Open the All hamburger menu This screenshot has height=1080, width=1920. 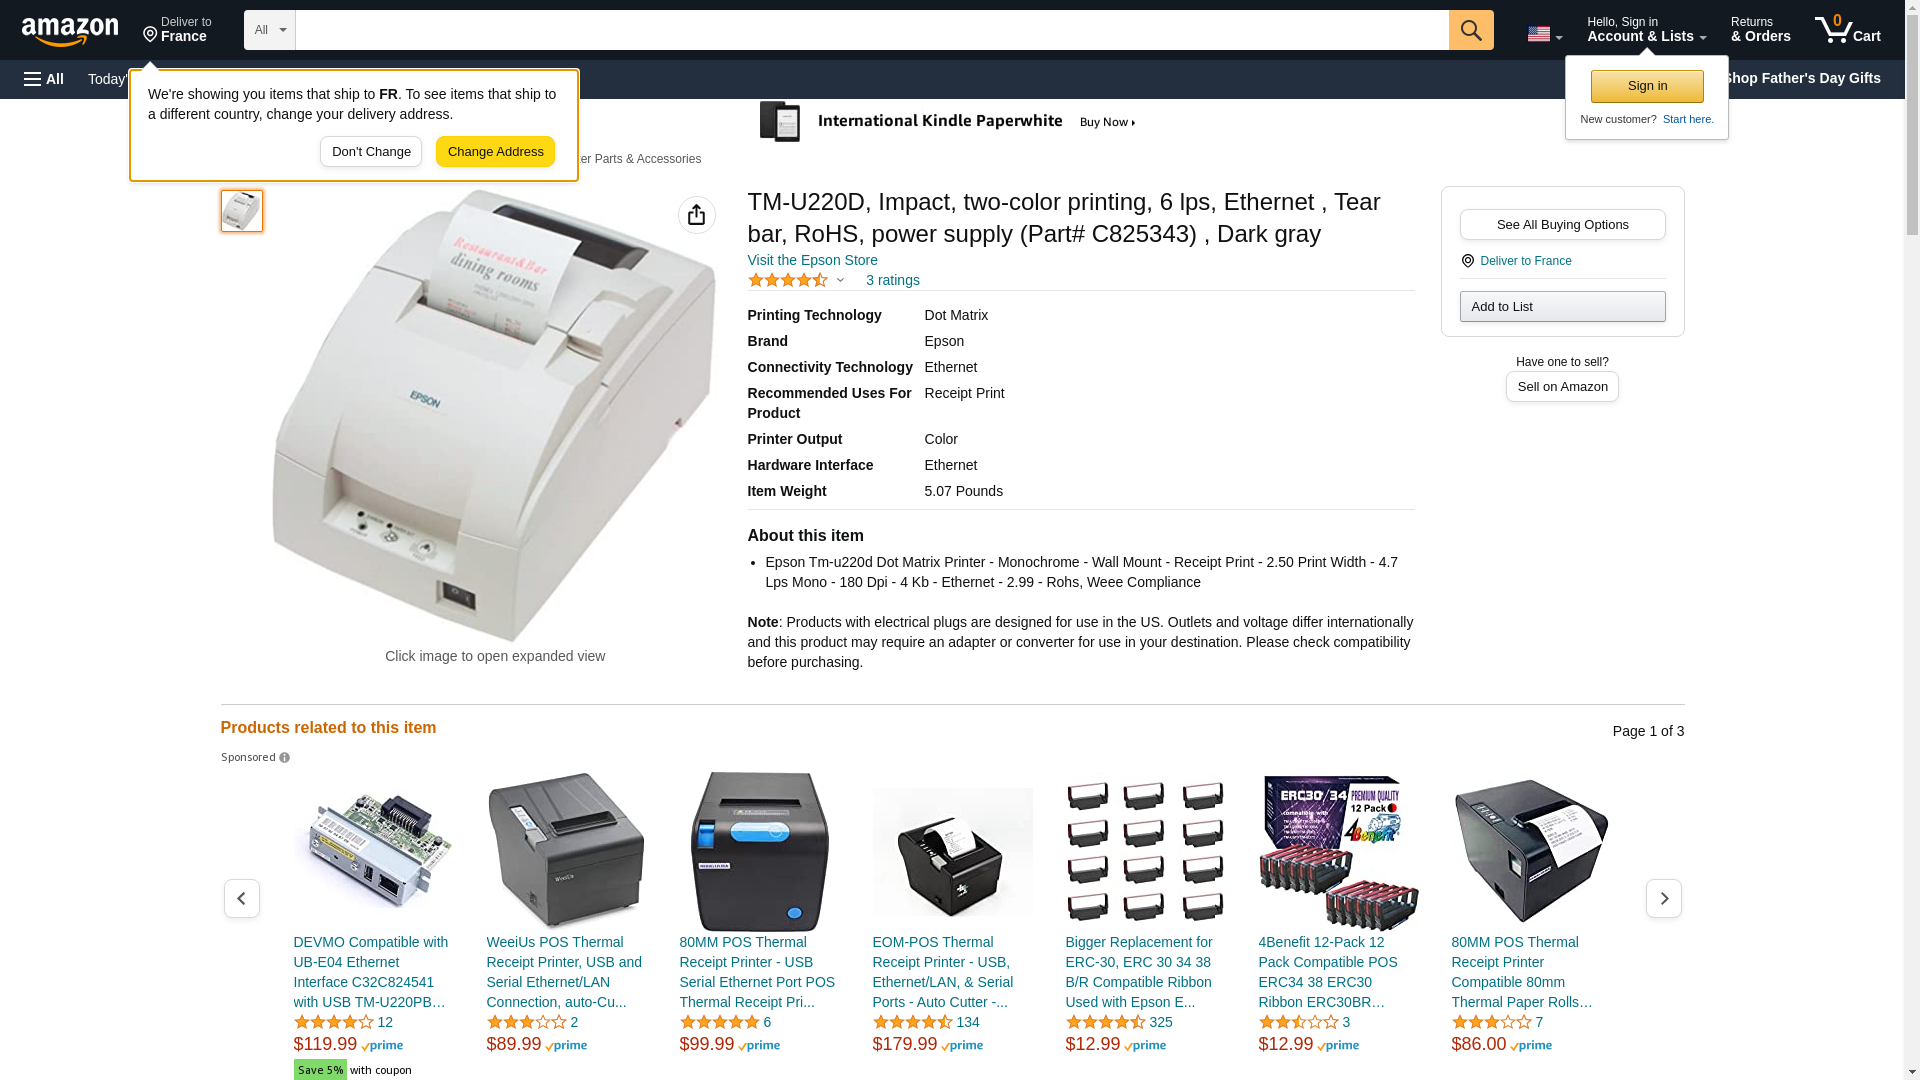click(44, 79)
